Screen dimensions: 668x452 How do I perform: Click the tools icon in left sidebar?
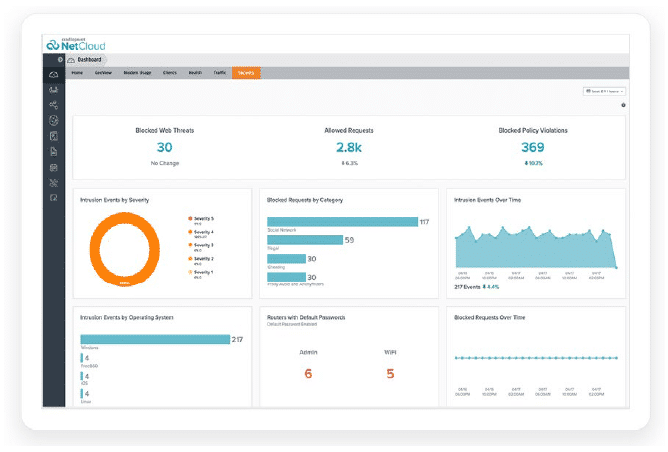tap(54, 183)
